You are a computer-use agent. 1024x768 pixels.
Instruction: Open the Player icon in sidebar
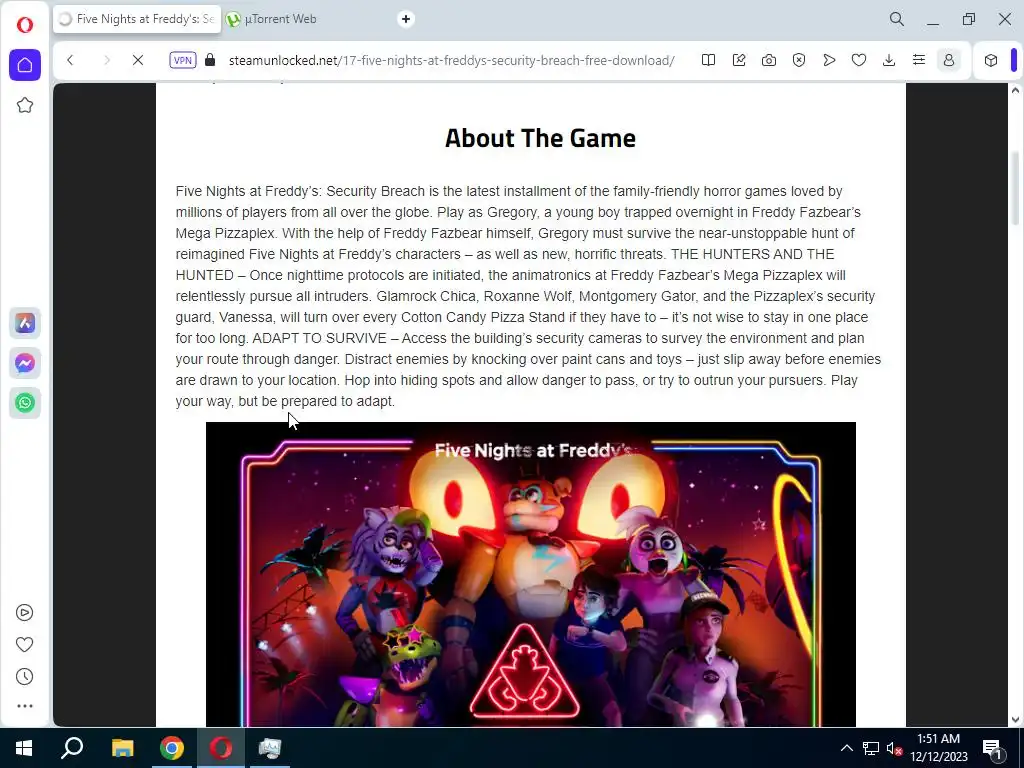click(x=24, y=613)
